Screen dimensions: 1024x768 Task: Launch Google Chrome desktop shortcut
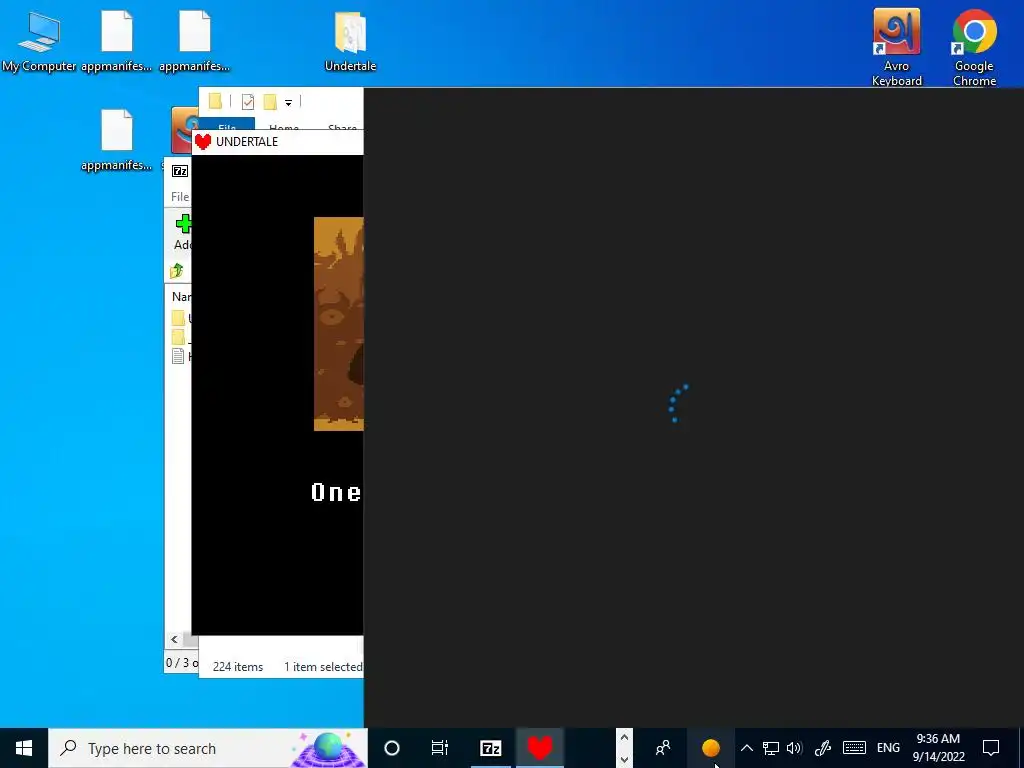point(974,47)
